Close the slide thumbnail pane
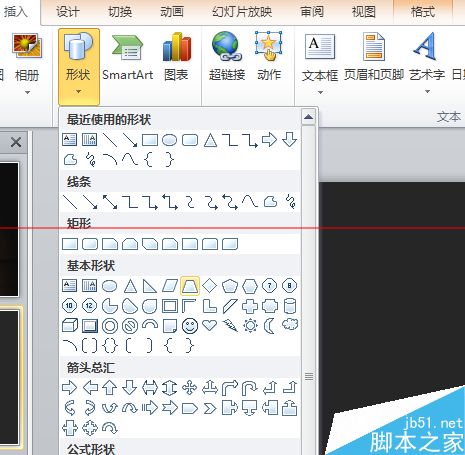465x455 pixels. click(16, 143)
